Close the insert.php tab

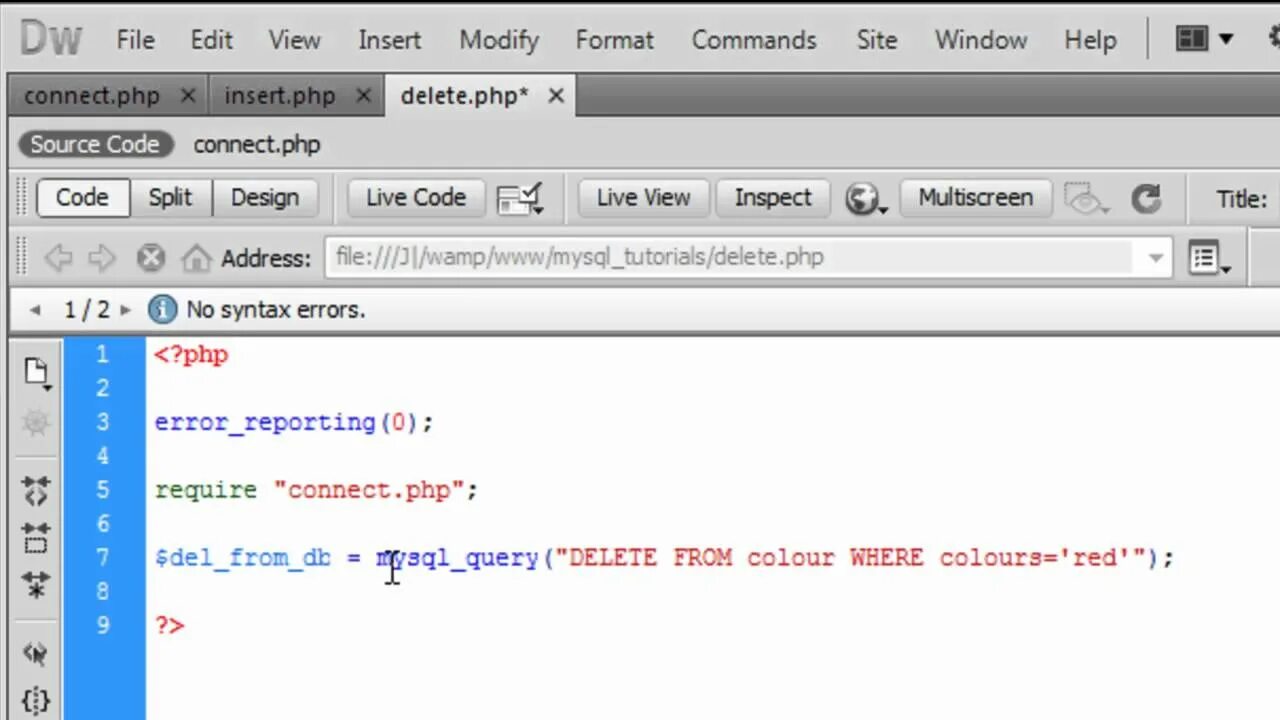click(363, 96)
